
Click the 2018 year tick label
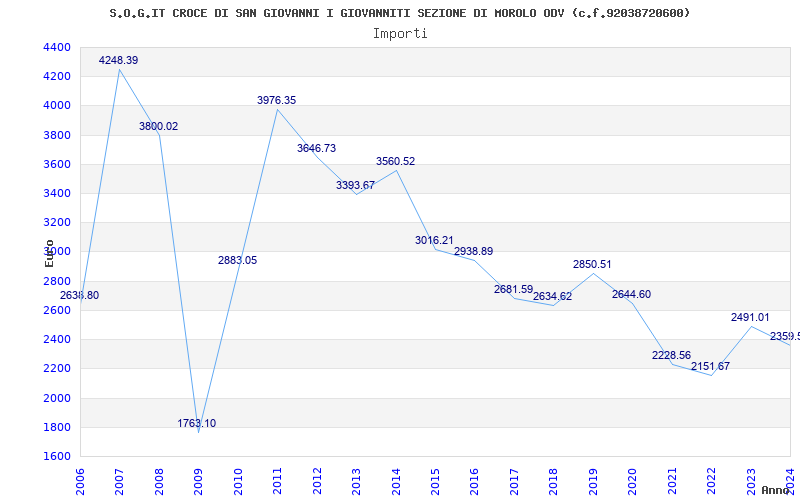click(554, 481)
